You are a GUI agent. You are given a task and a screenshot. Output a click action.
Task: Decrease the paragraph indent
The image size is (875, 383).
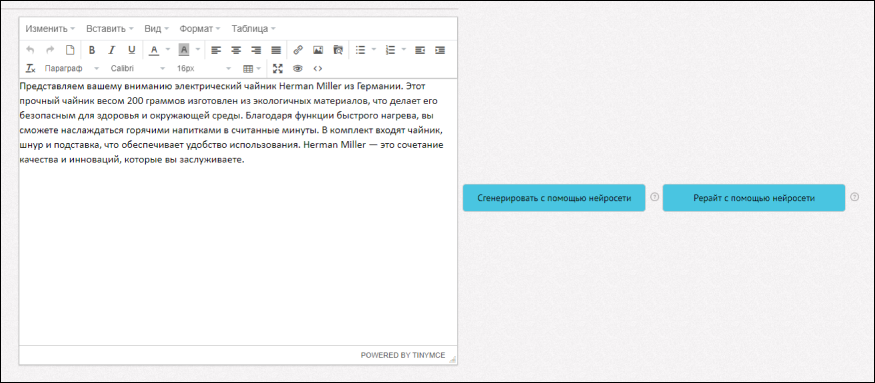tap(420, 50)
